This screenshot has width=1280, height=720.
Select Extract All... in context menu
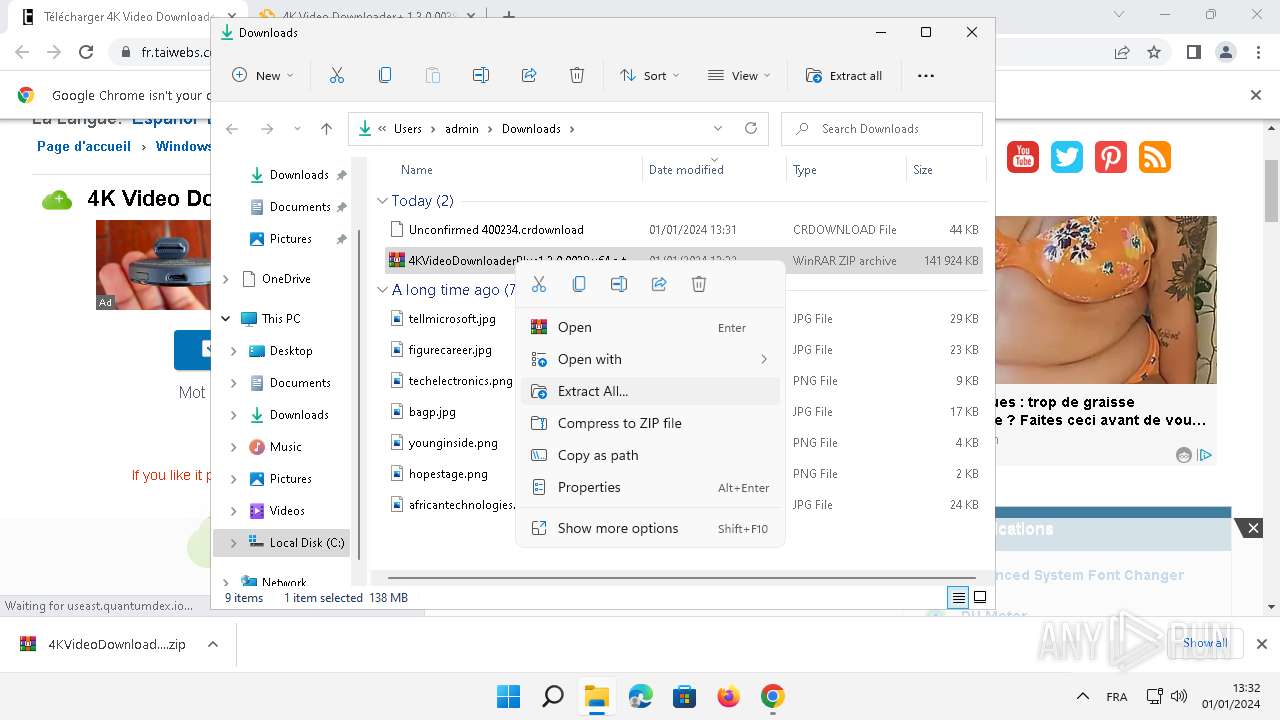click(650, 391)
